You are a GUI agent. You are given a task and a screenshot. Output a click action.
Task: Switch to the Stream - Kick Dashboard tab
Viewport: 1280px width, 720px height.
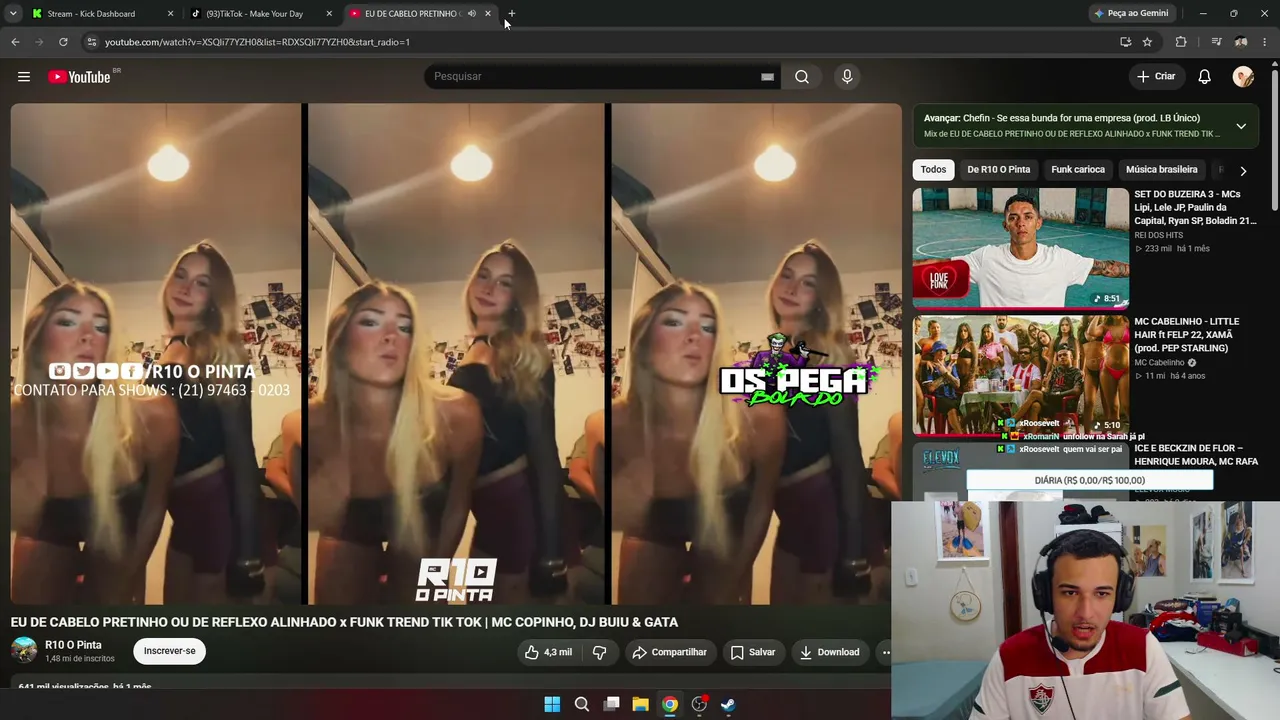point(91,14)
